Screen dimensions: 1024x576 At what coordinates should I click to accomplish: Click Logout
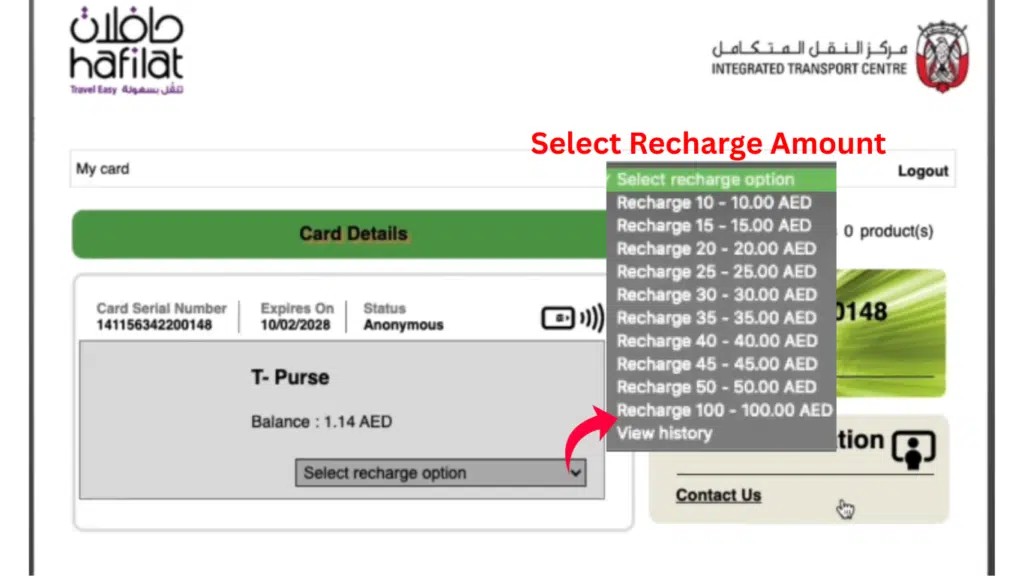pyautogui.click(x=922, y=170)
